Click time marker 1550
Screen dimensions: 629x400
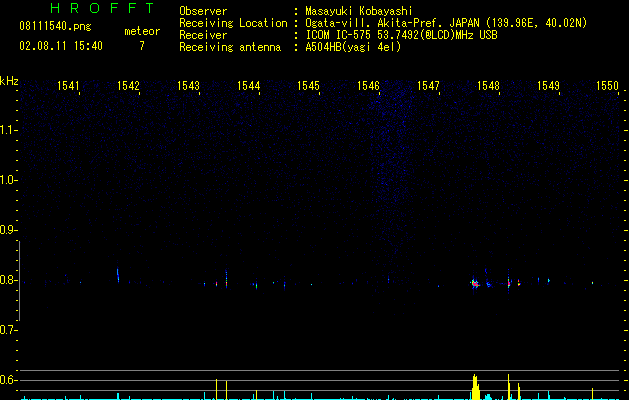point(607,86)
